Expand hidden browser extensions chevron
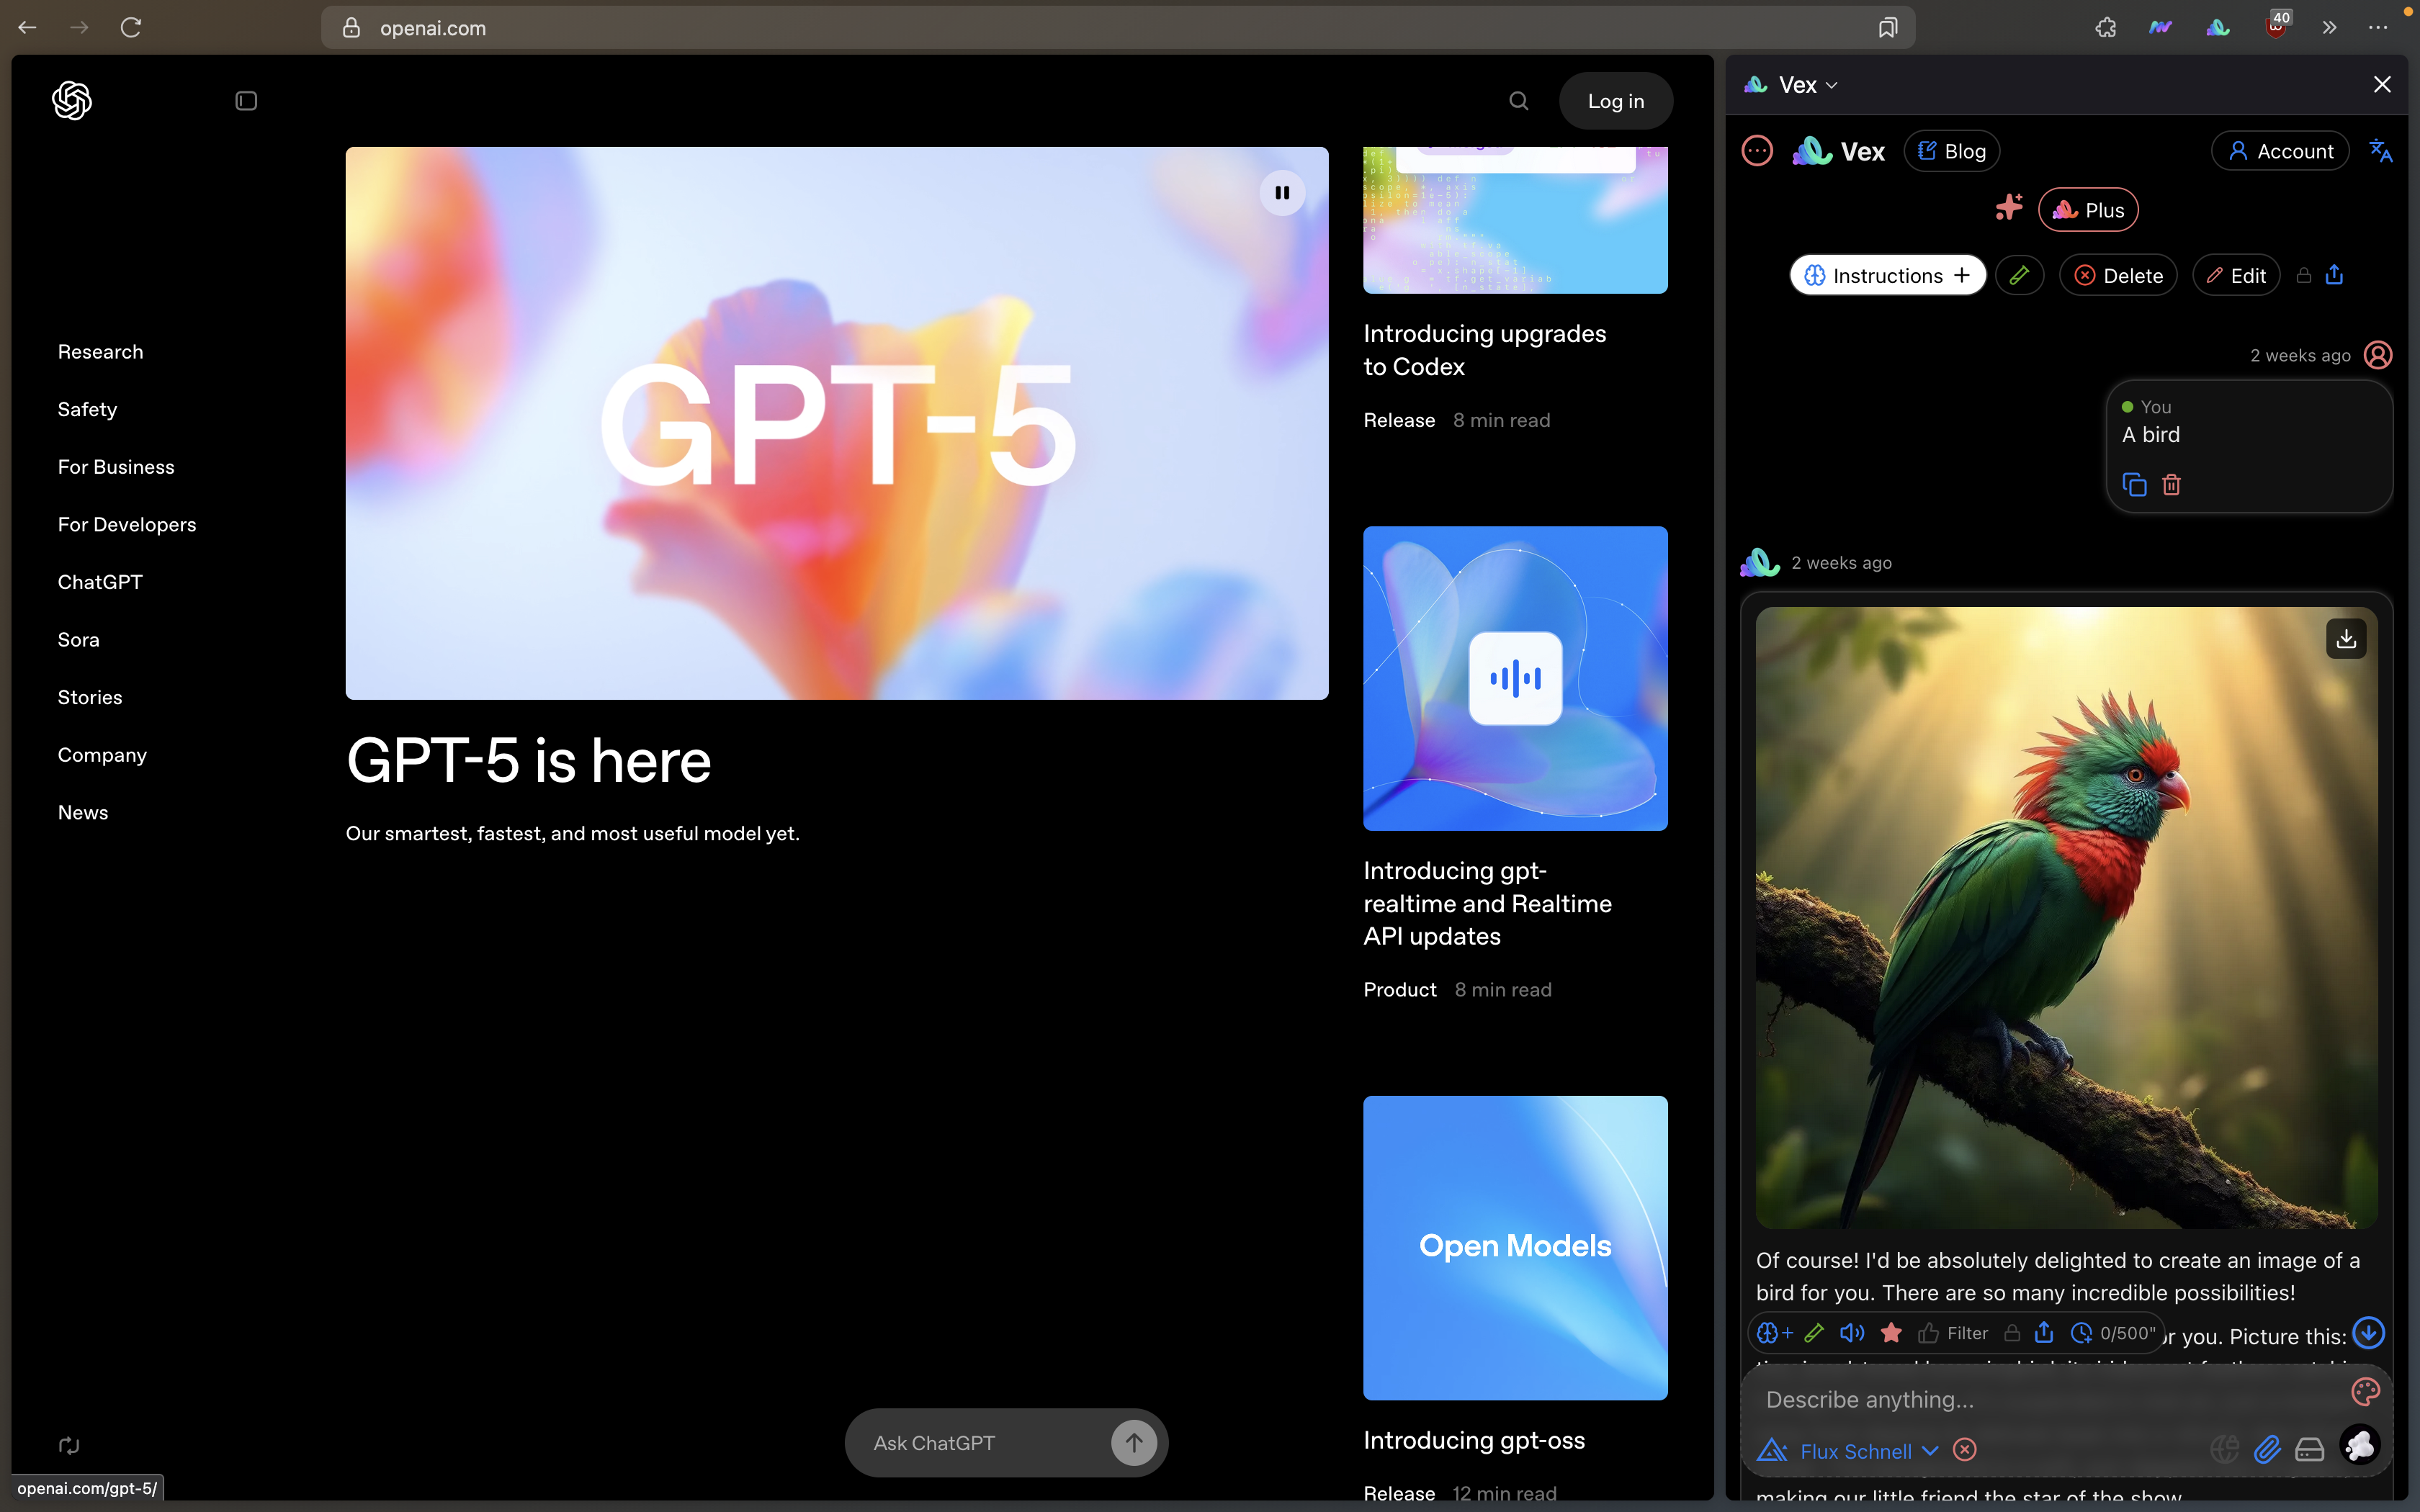Screen dimensions: 2420x1512 point(2329,28)
